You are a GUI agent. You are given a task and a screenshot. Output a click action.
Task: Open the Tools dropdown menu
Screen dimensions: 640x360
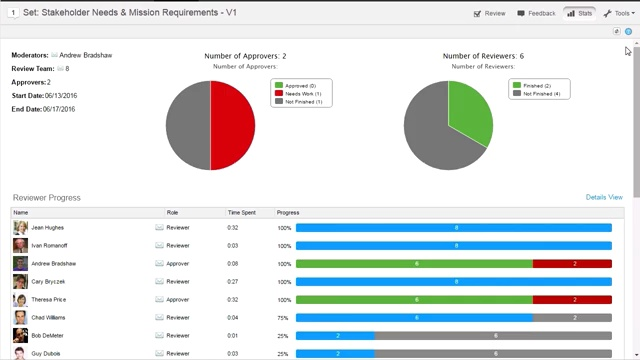click(619, 13)
